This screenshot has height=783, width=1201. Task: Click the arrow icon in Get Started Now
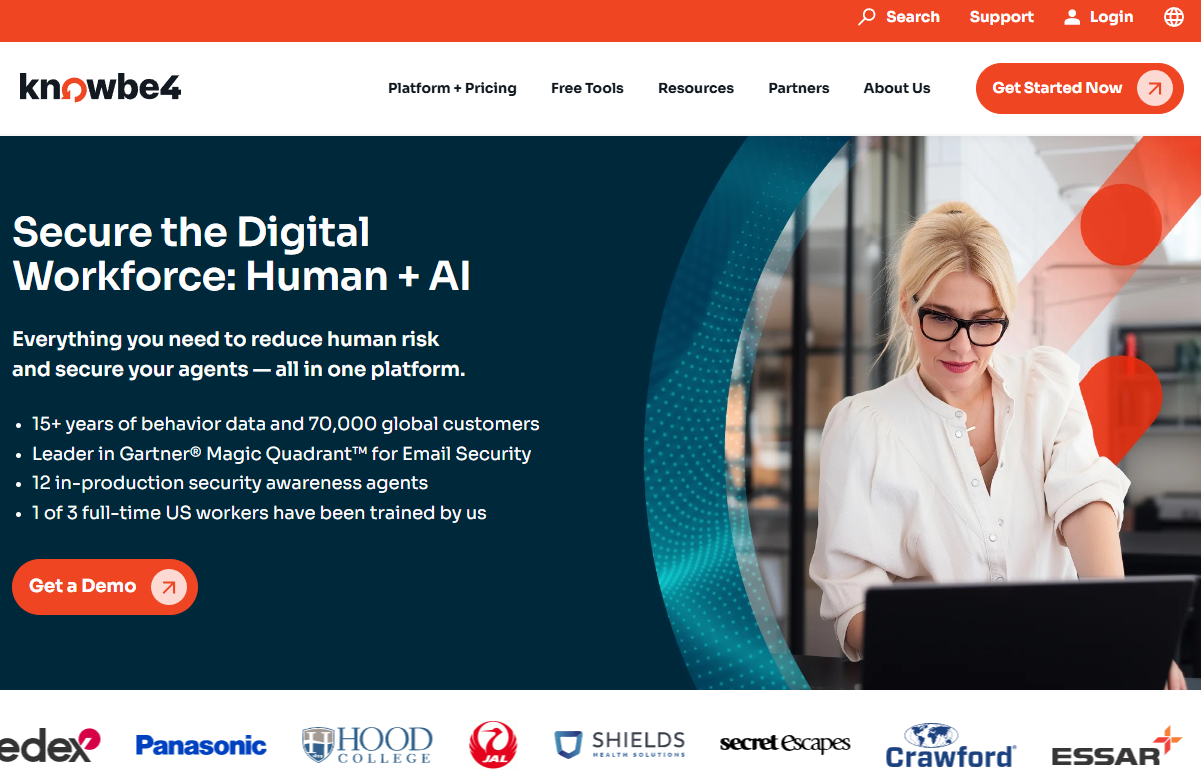tap(1155, 88)
